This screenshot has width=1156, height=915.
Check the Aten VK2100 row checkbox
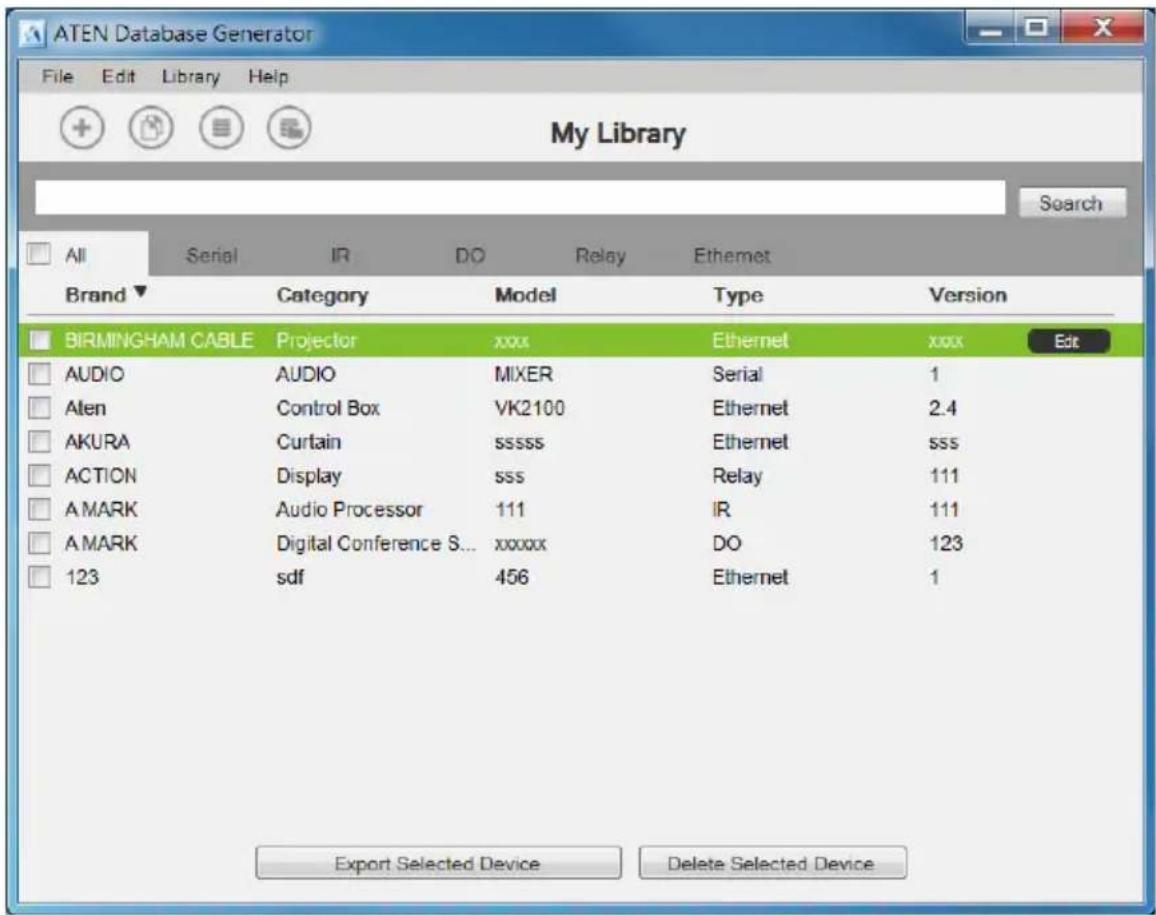(39, 408)
